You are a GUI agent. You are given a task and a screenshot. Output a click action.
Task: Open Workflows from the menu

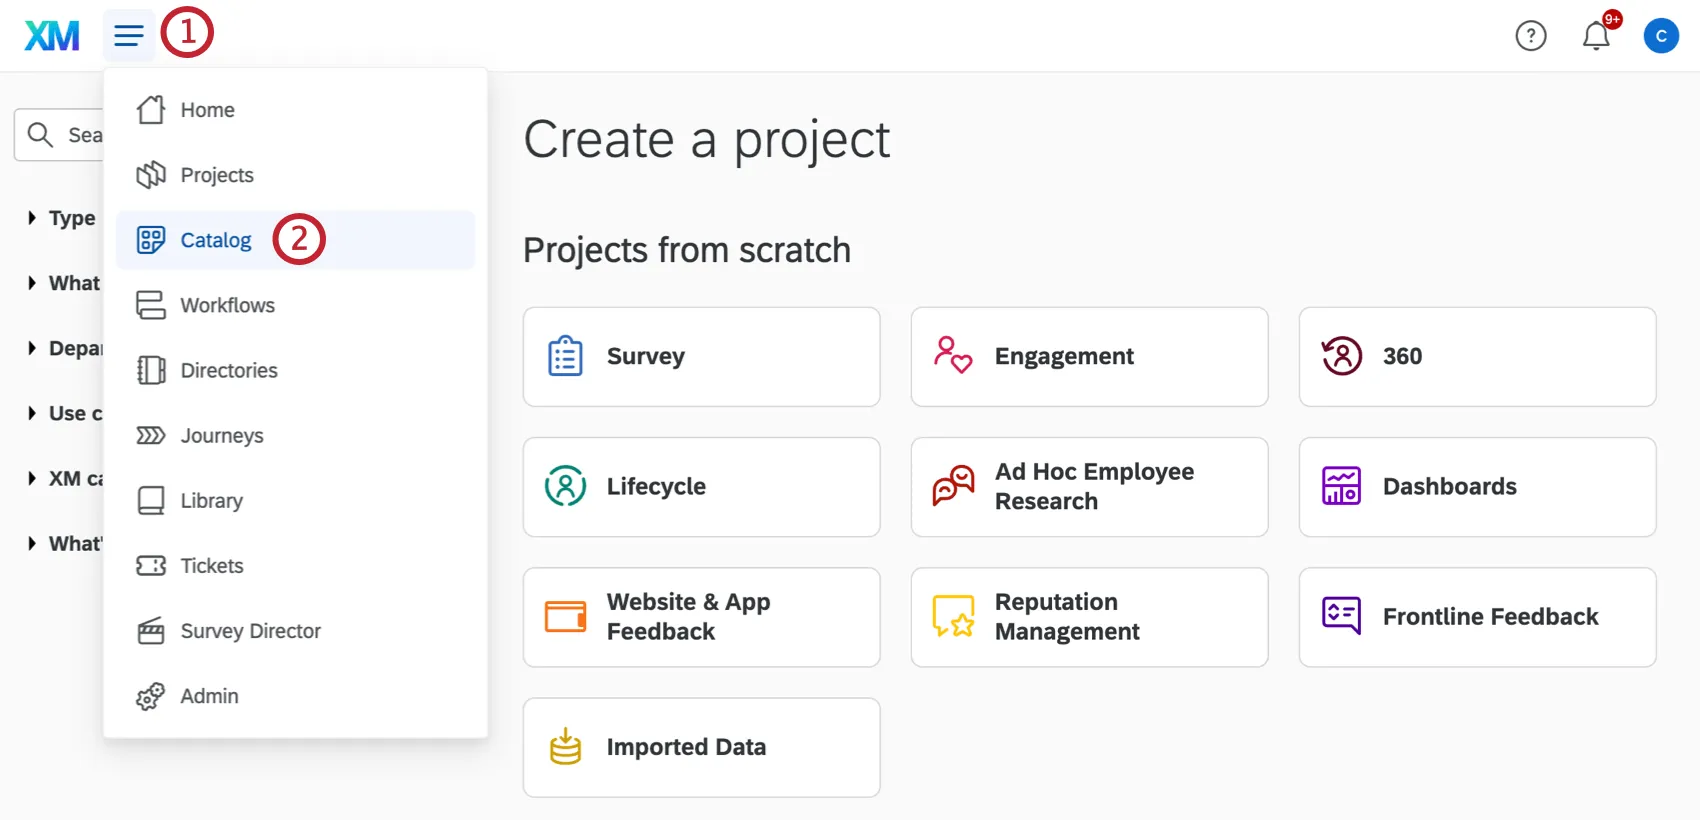227,305
